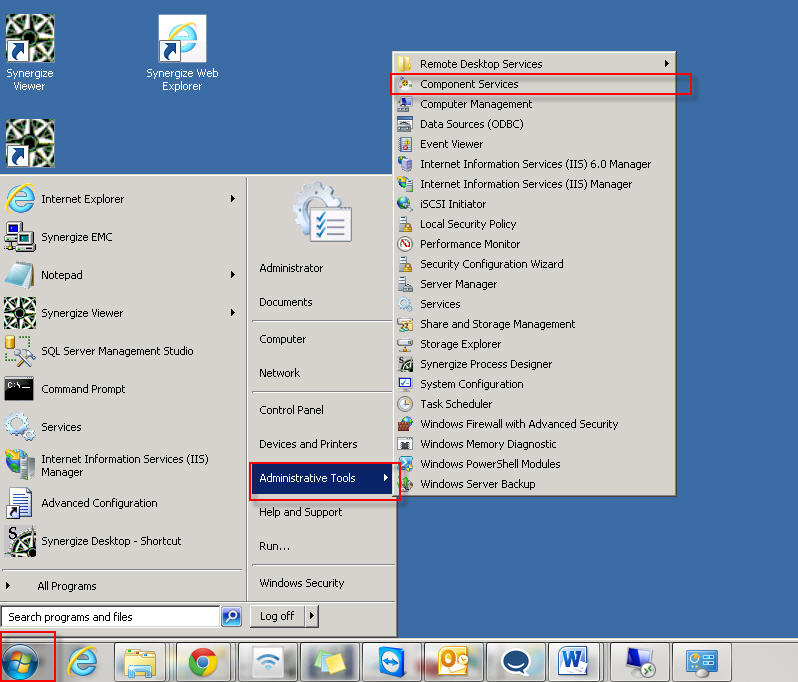
Task: Open Windows Server Backup
Action: tap(534, 484)
